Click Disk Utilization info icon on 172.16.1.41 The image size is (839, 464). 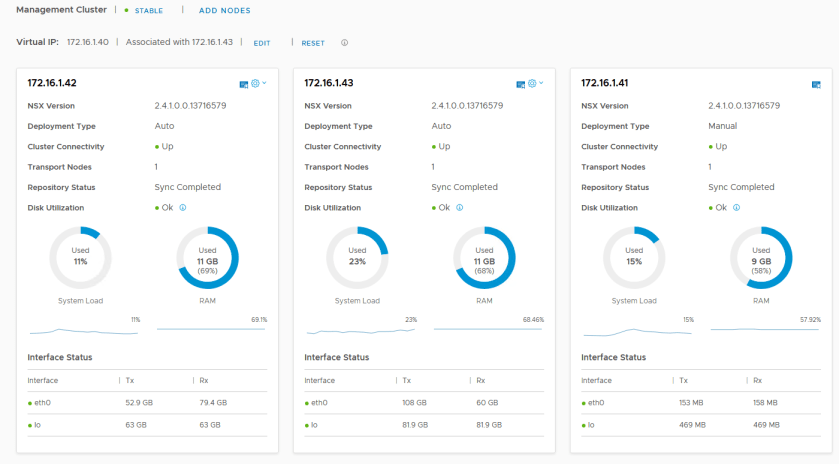tap(737, 208)
